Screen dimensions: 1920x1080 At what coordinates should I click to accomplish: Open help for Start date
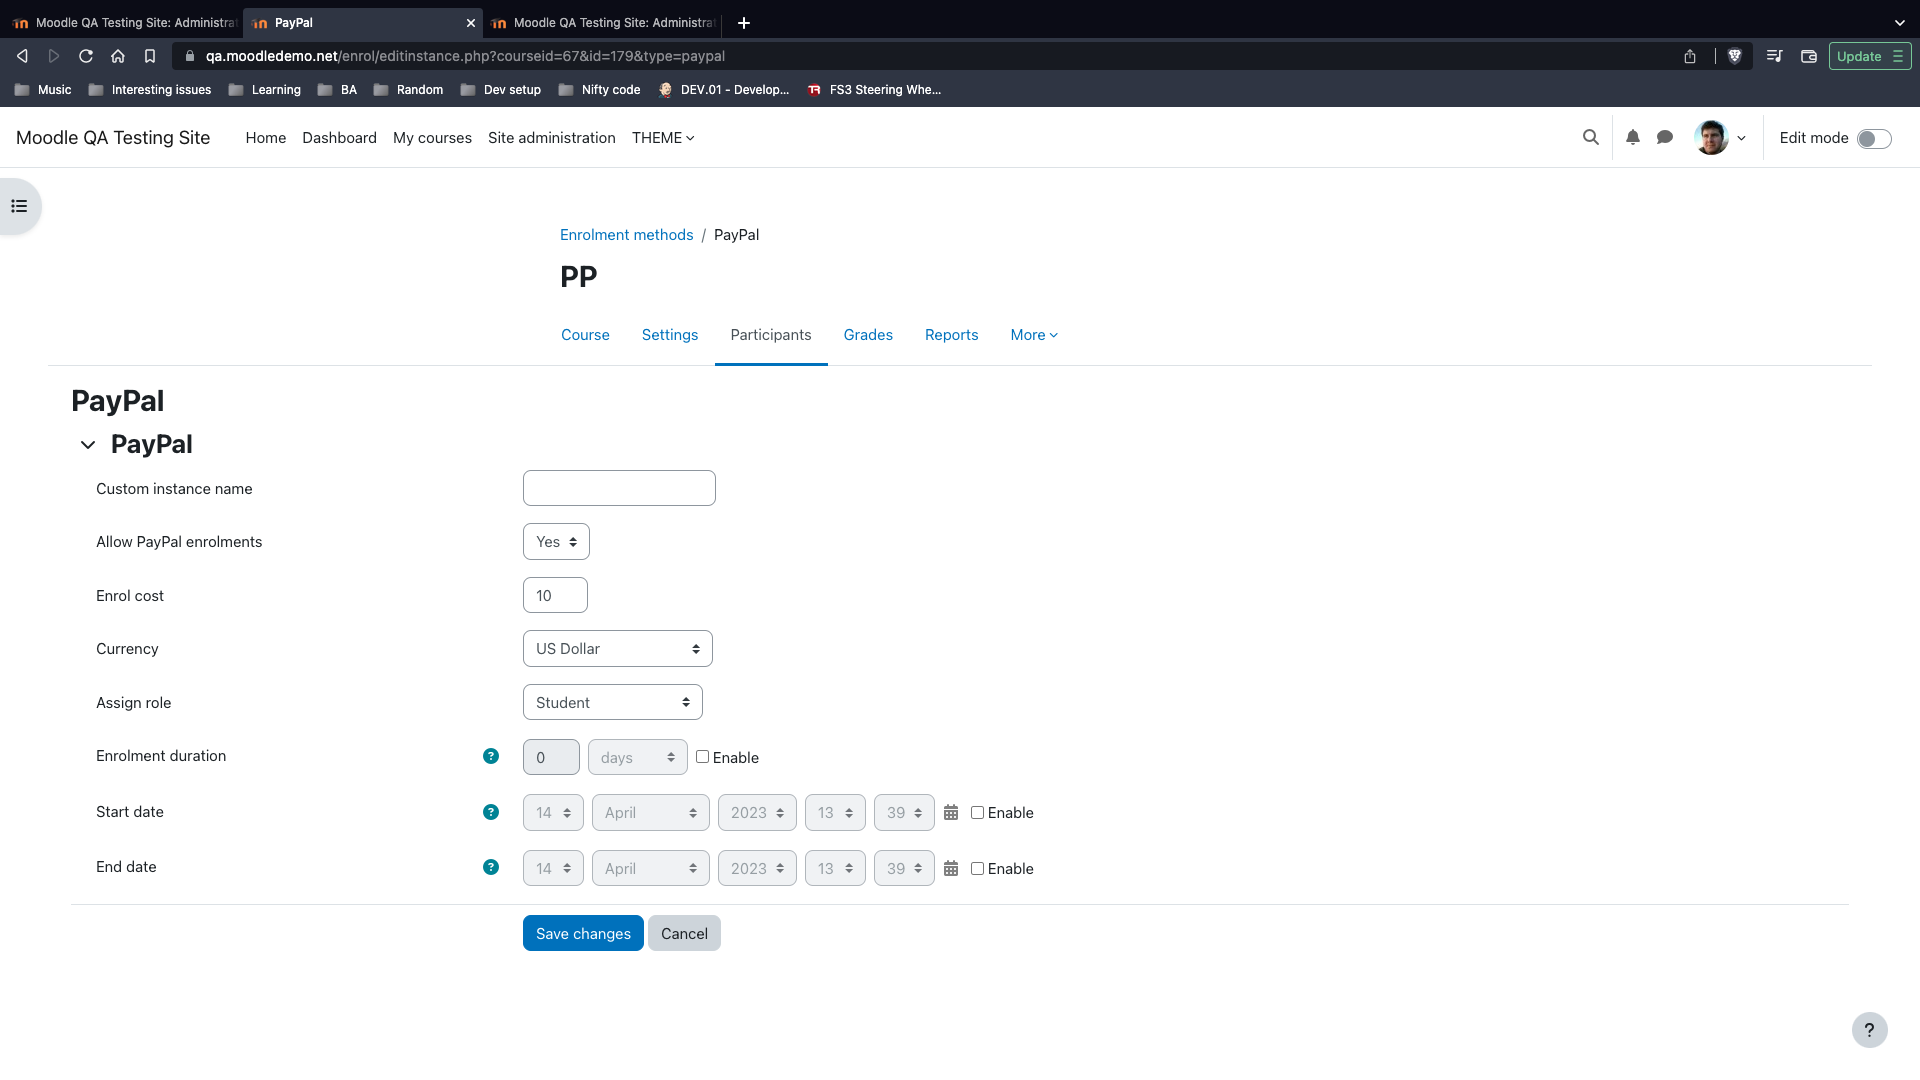click(x=491, y=812)
